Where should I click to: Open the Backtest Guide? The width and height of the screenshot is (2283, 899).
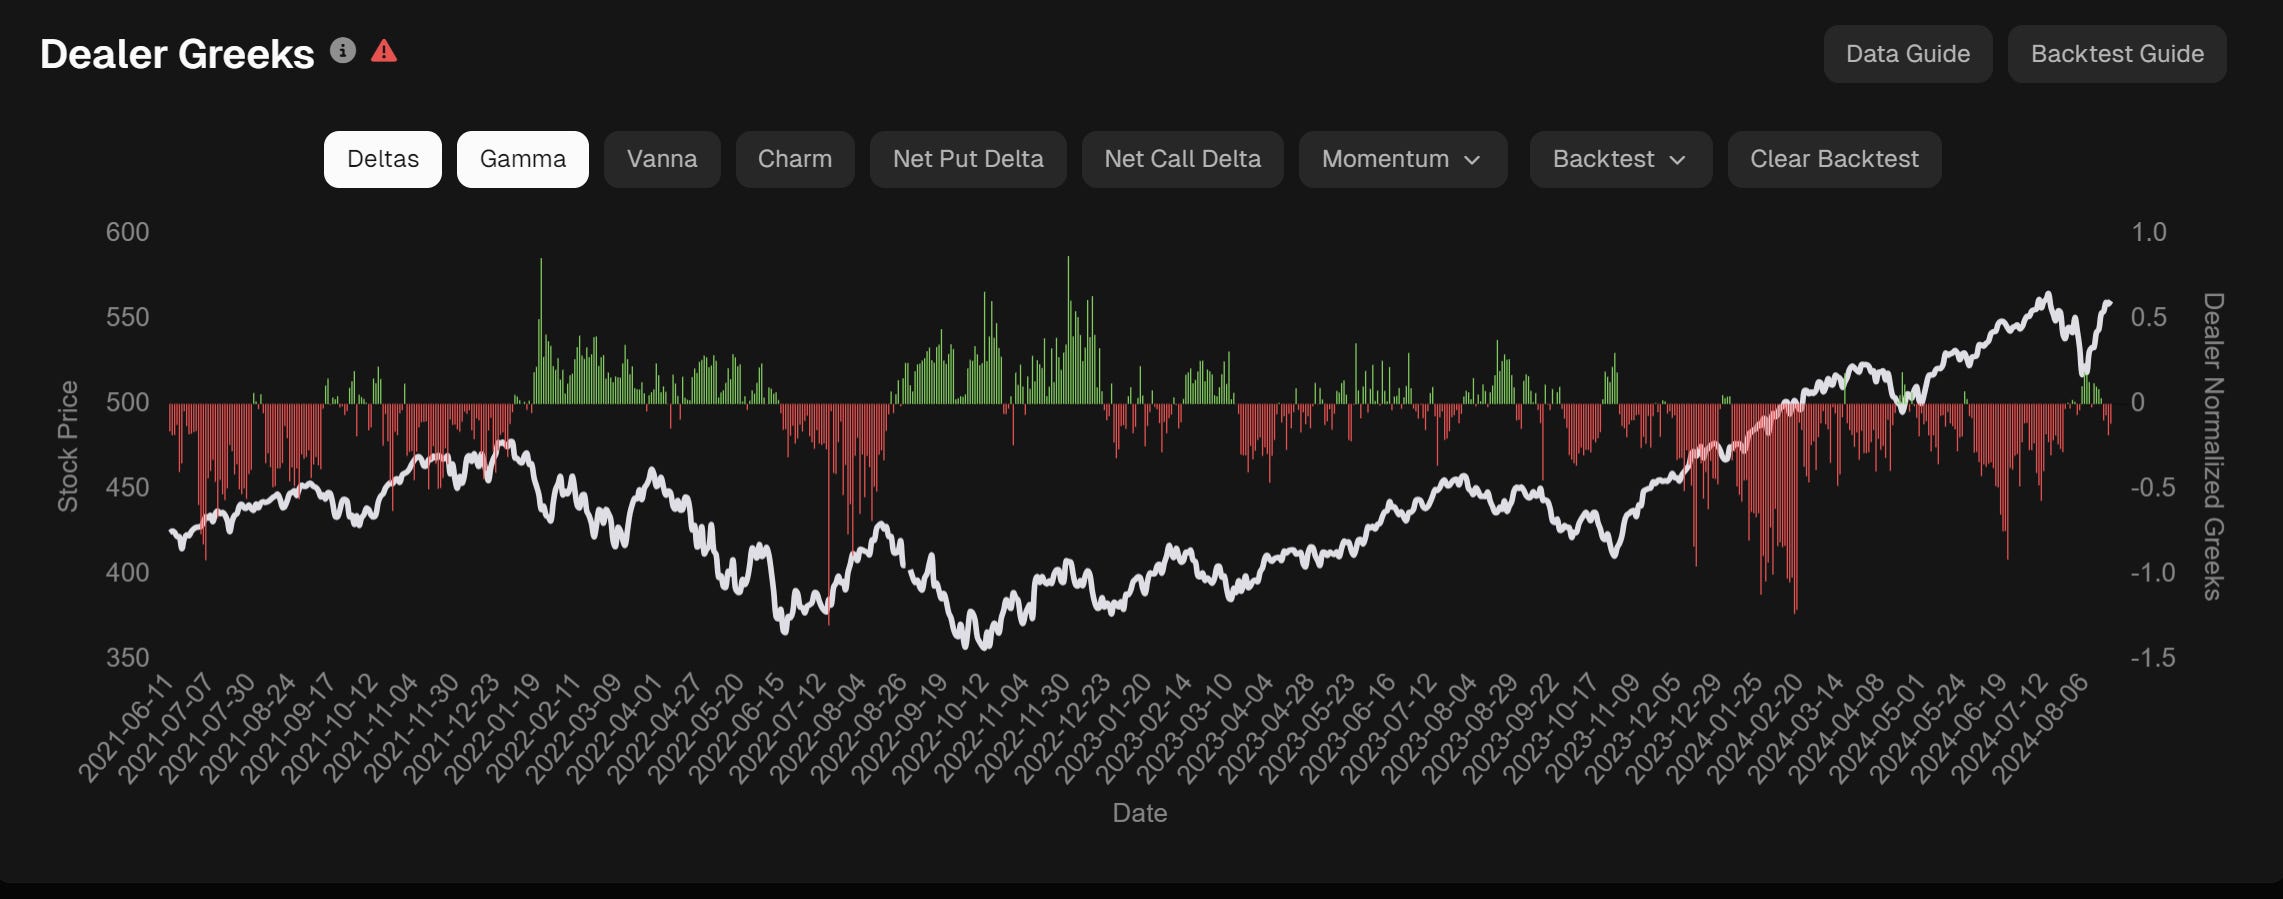(2117, 54)
